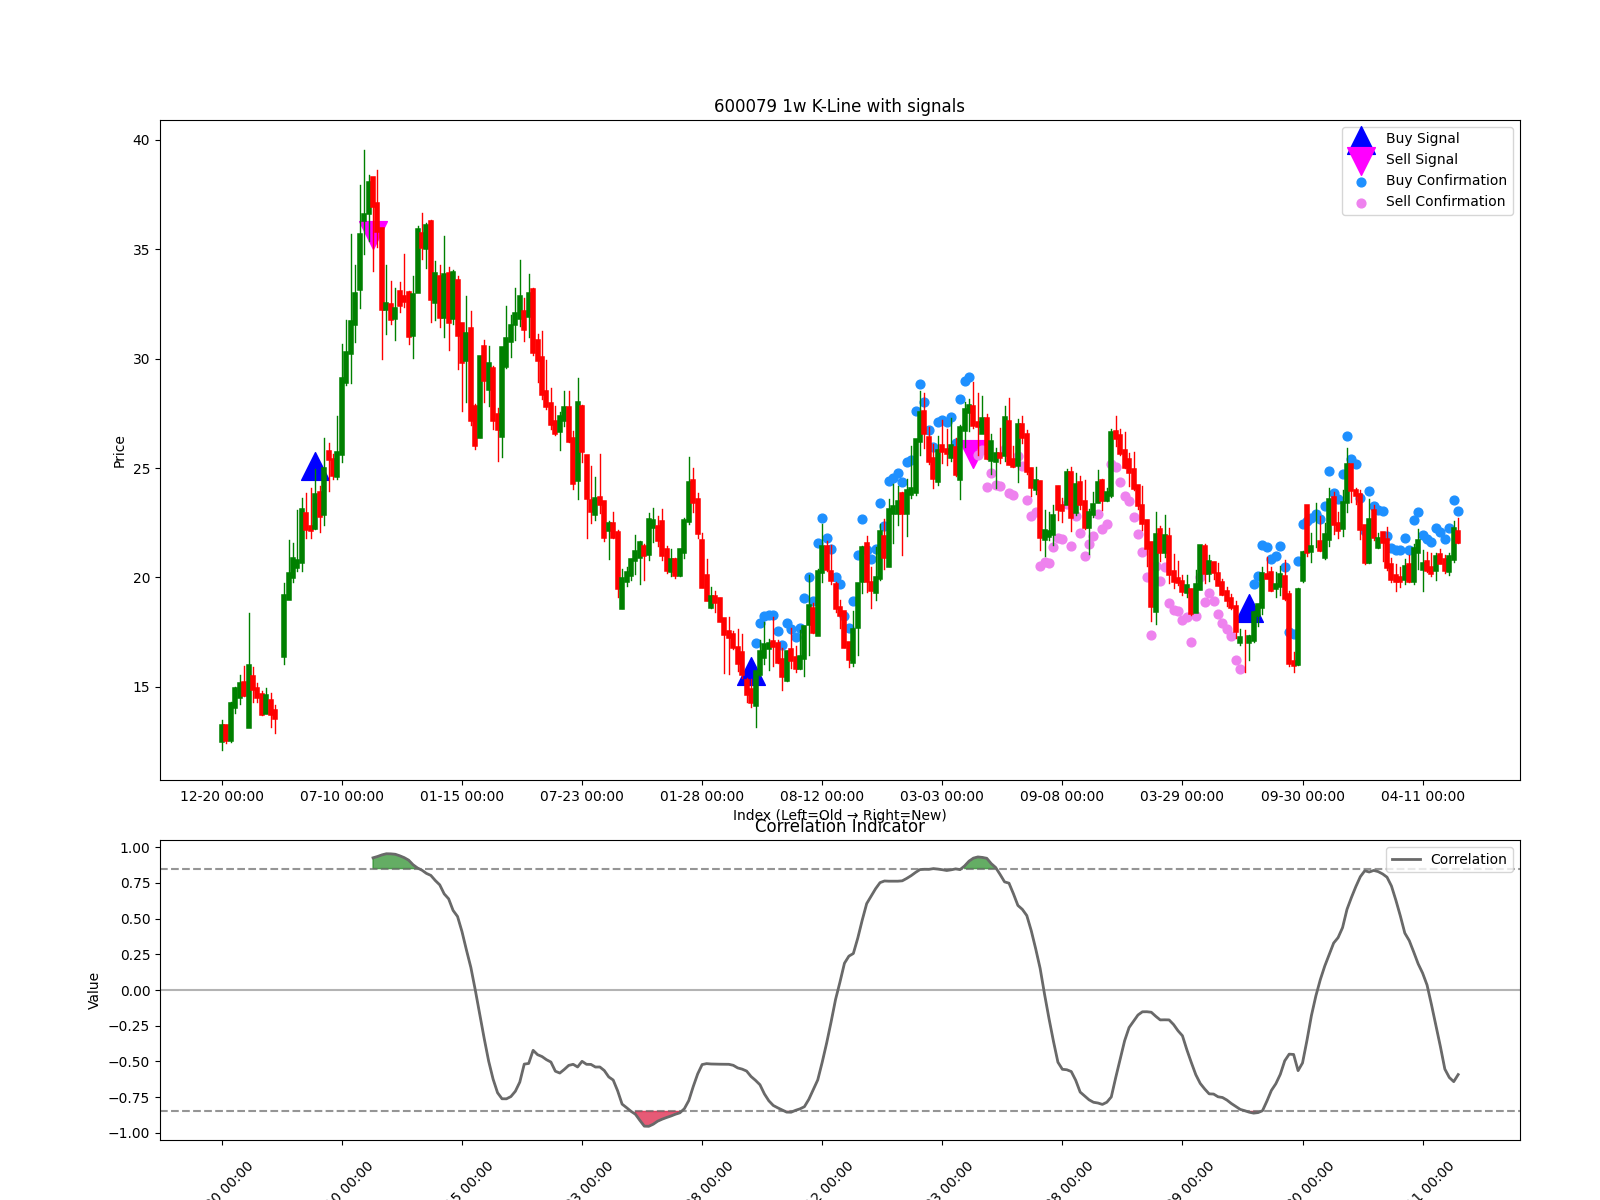Image resolution: width=1600 pixels, height=1200 pixels.
Task: Click the Price axis label
Action: [x=119, y=452]
